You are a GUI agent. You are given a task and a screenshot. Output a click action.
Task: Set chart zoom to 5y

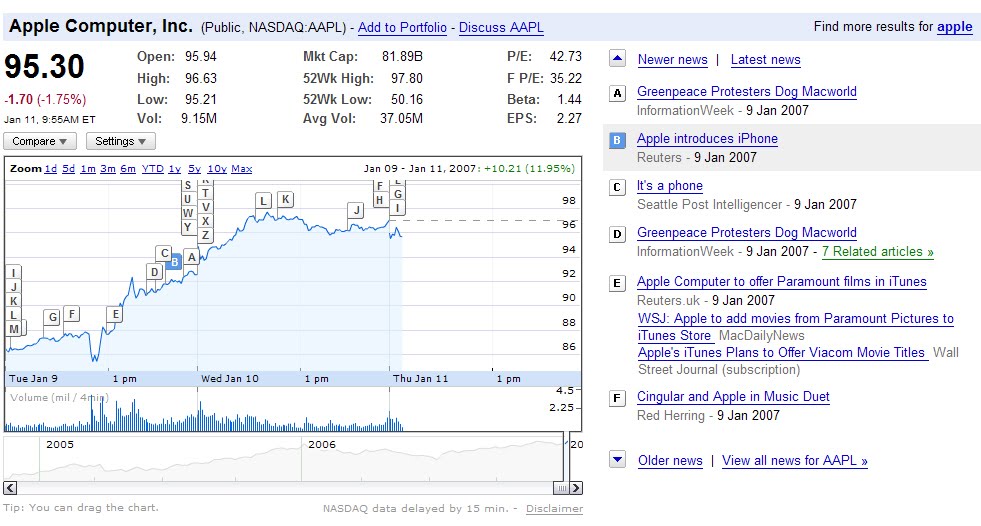point(195,169)
